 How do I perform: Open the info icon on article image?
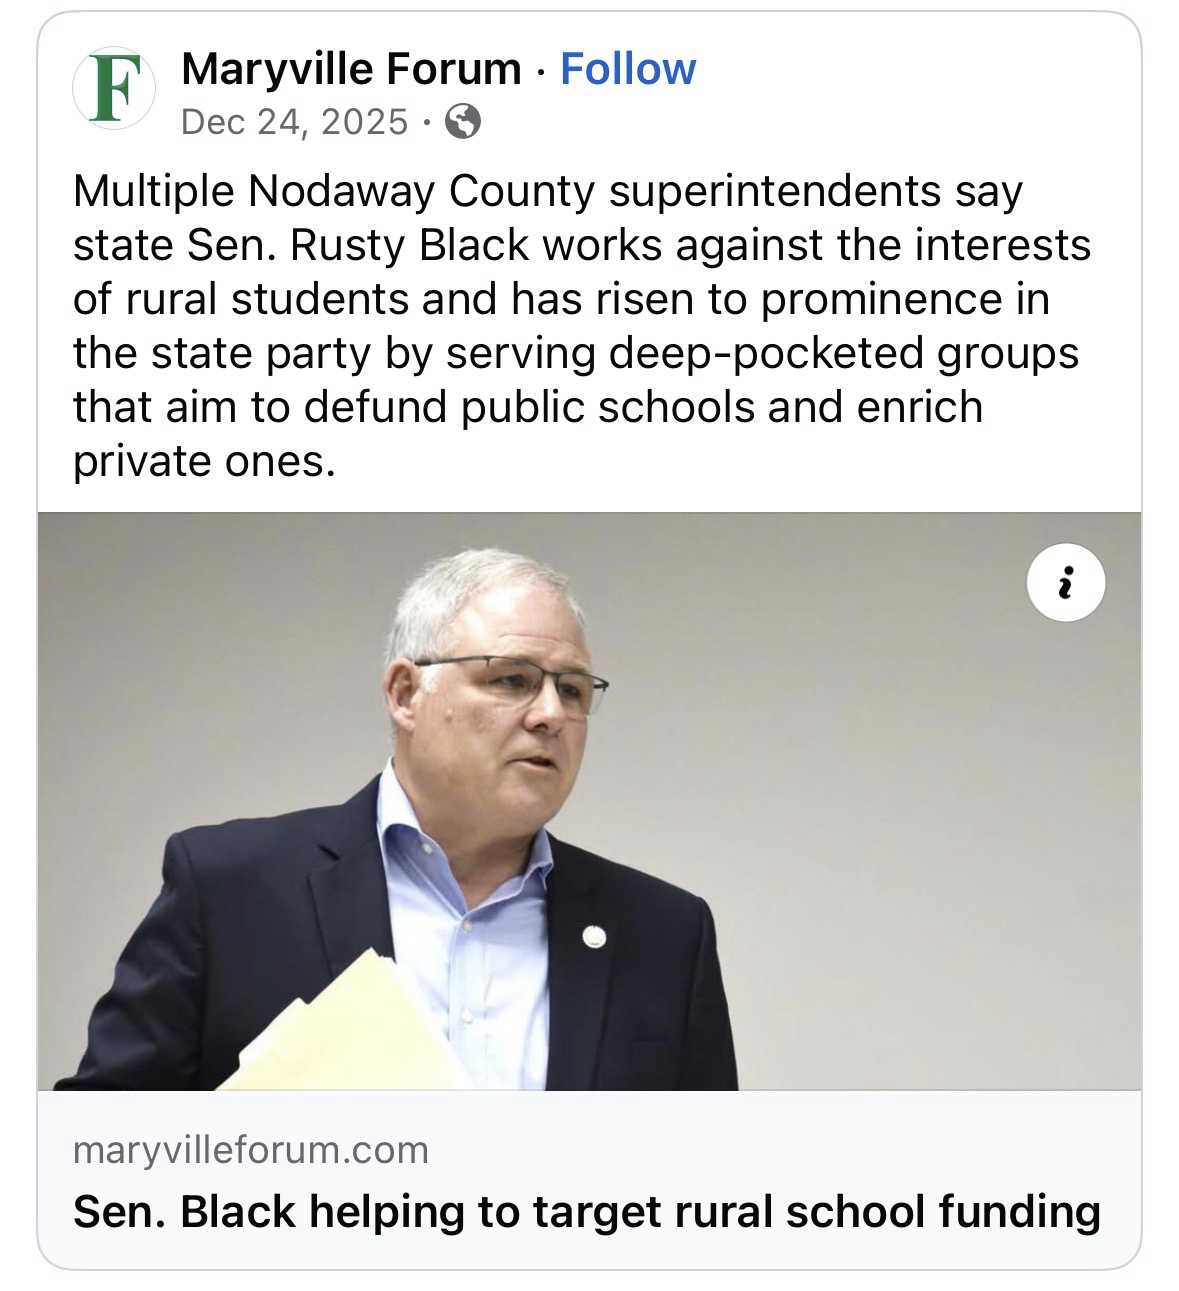click(x=1066, y=581)
